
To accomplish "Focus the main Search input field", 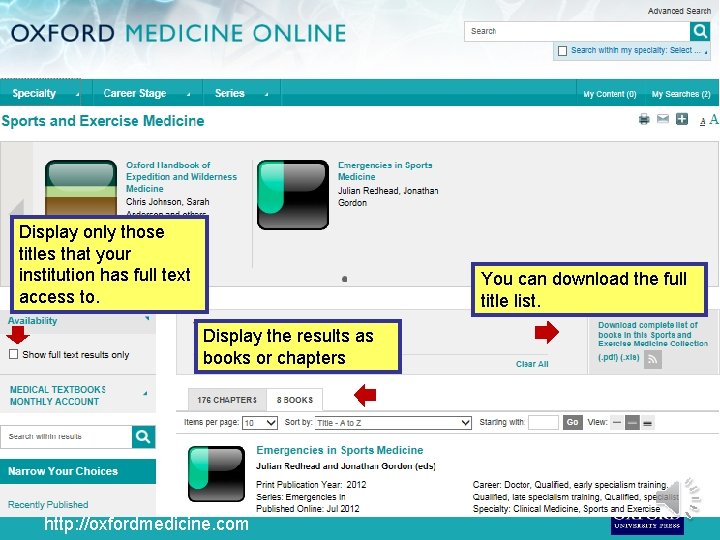I will click(577, 31).
